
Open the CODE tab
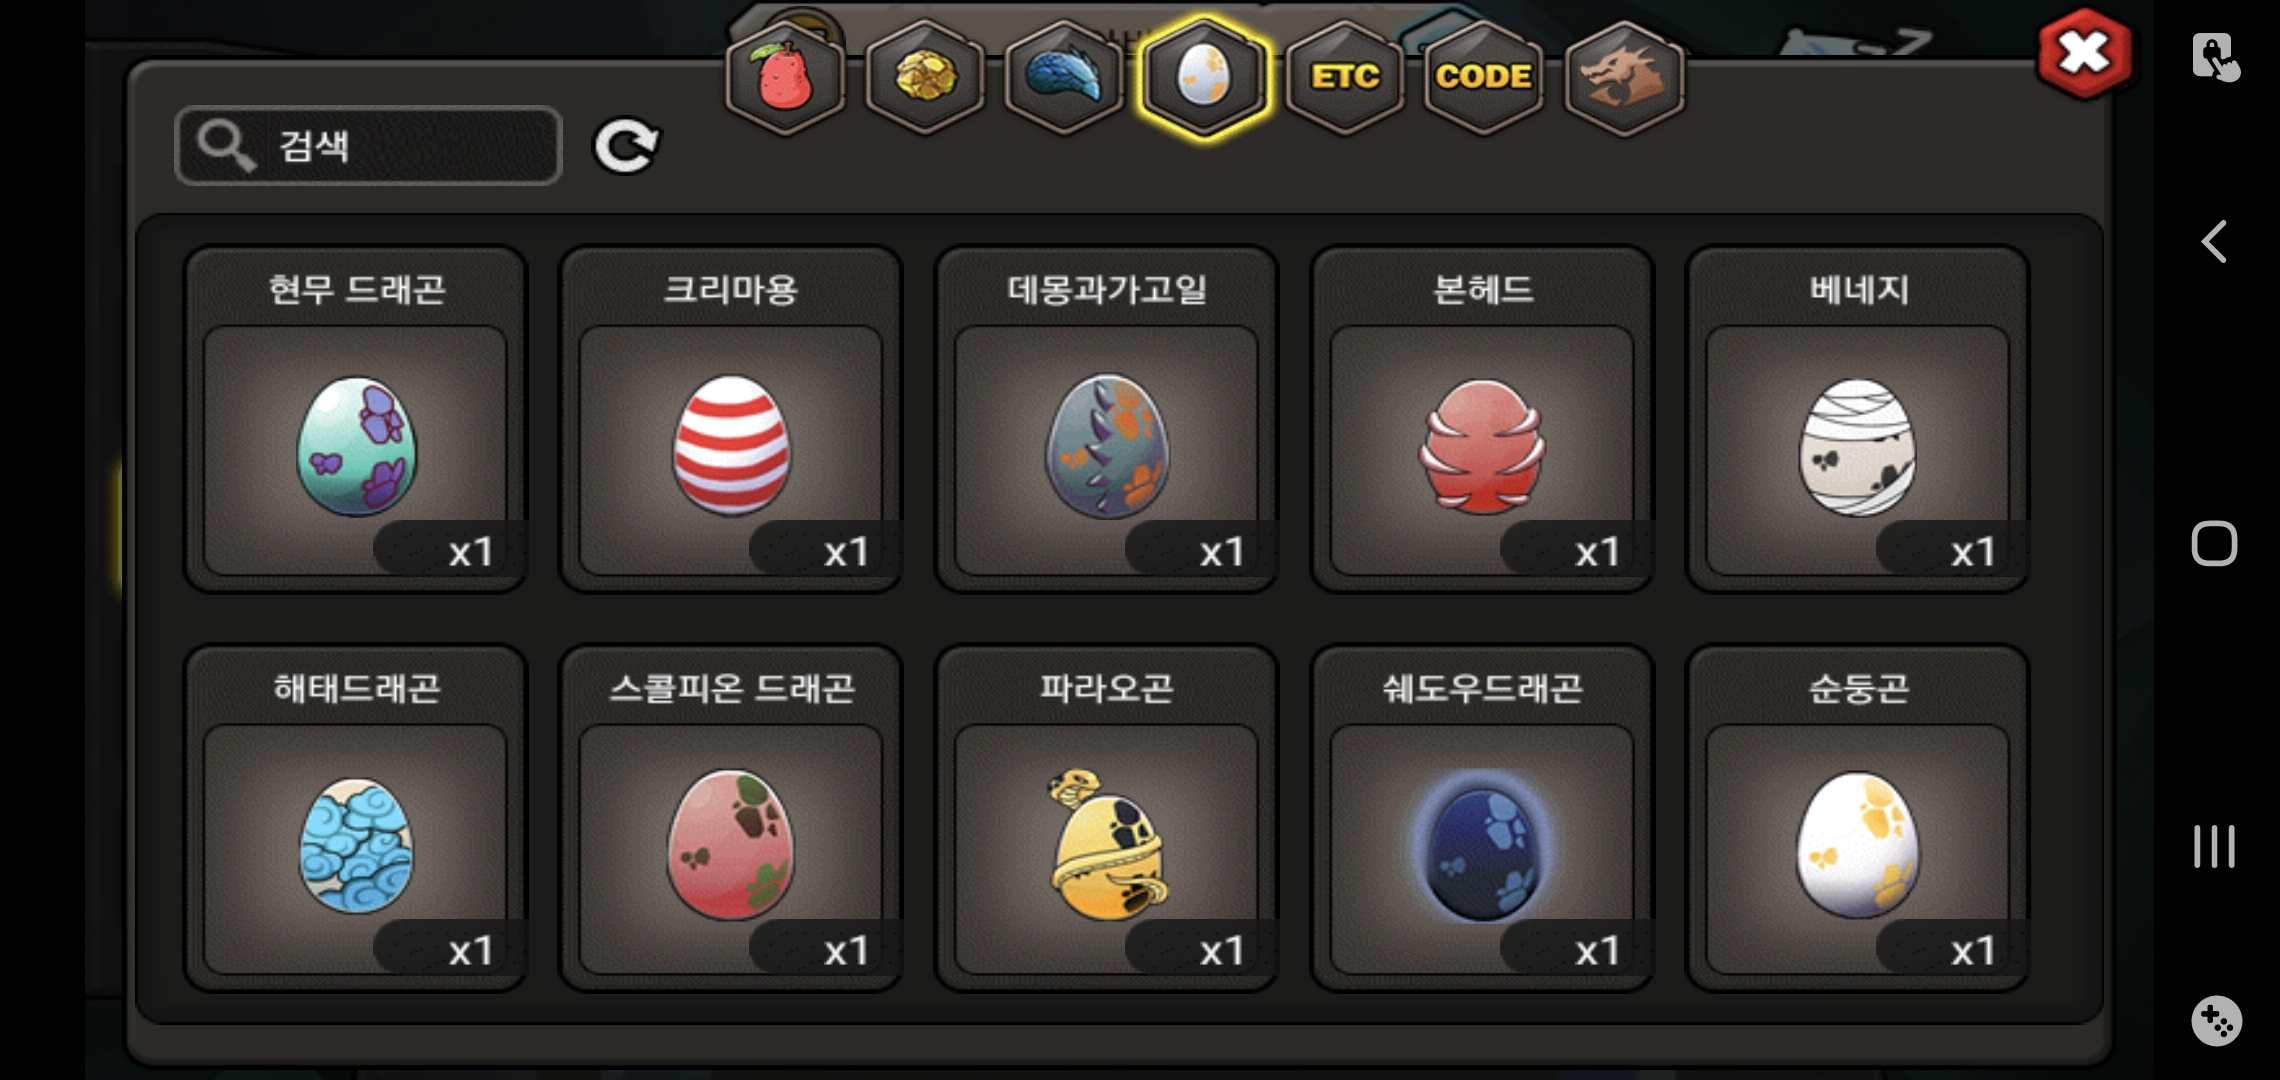click(1484, 78)
